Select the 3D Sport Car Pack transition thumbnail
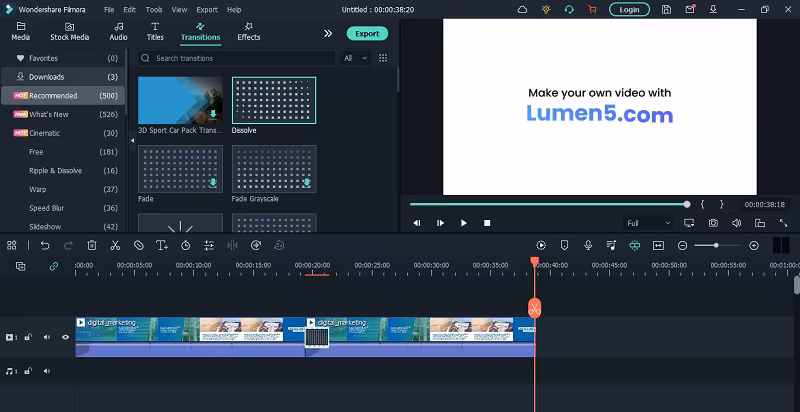 click(180, 100)
